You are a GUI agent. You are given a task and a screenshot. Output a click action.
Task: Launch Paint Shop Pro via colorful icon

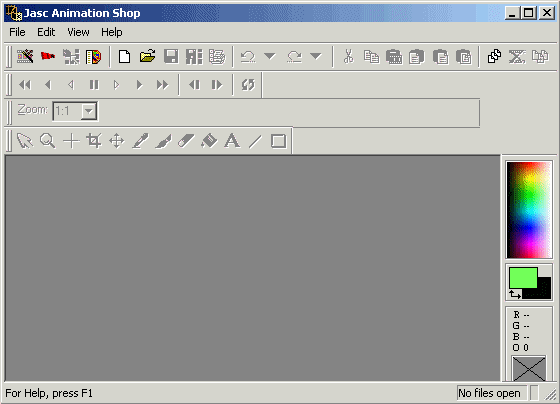point(94,57)
